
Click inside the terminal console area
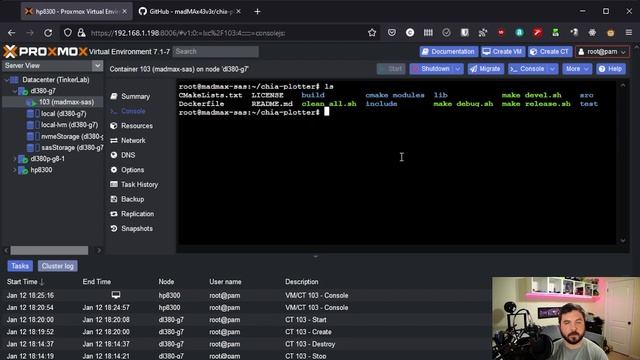396,162
